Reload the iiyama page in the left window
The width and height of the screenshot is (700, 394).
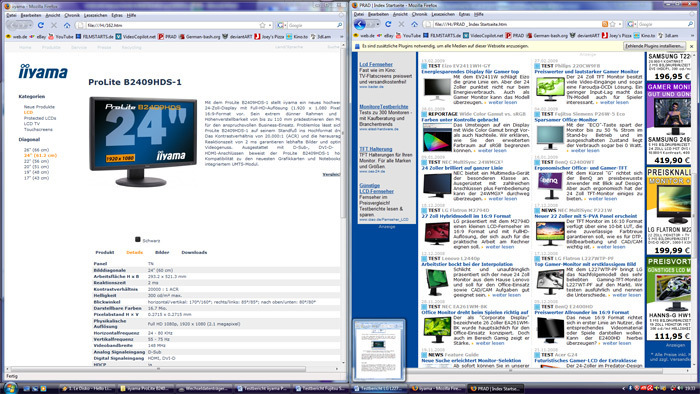point(41,25)
